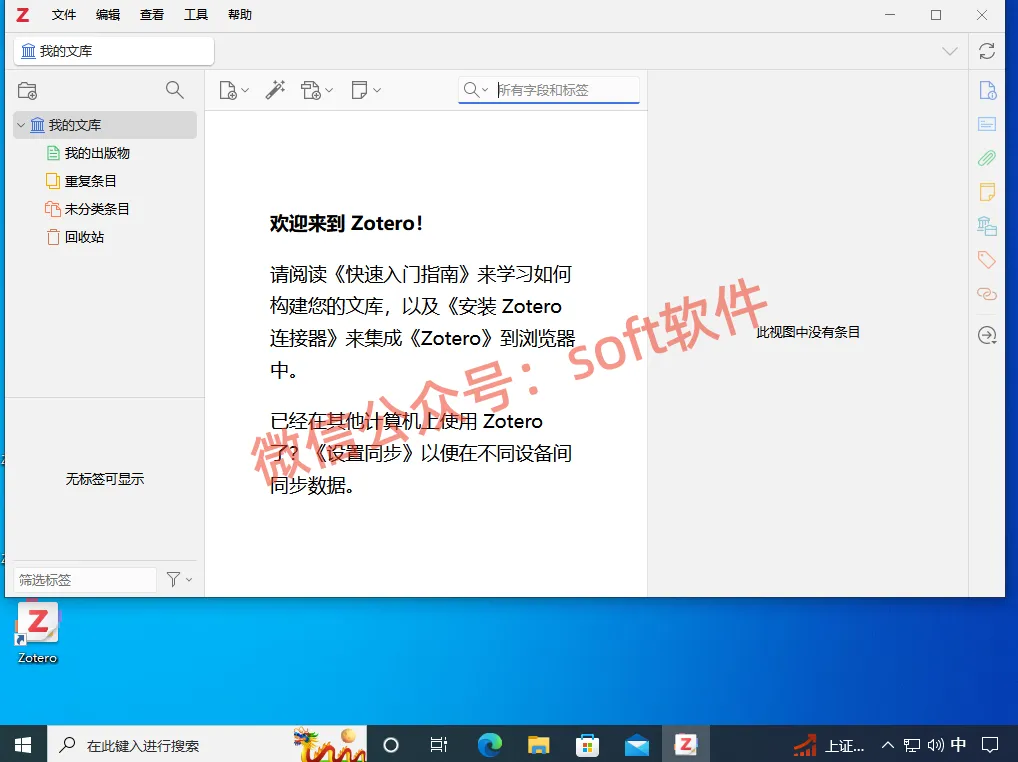
Task: Click Cortana circle on taskbar
Action: coord(391,744)
